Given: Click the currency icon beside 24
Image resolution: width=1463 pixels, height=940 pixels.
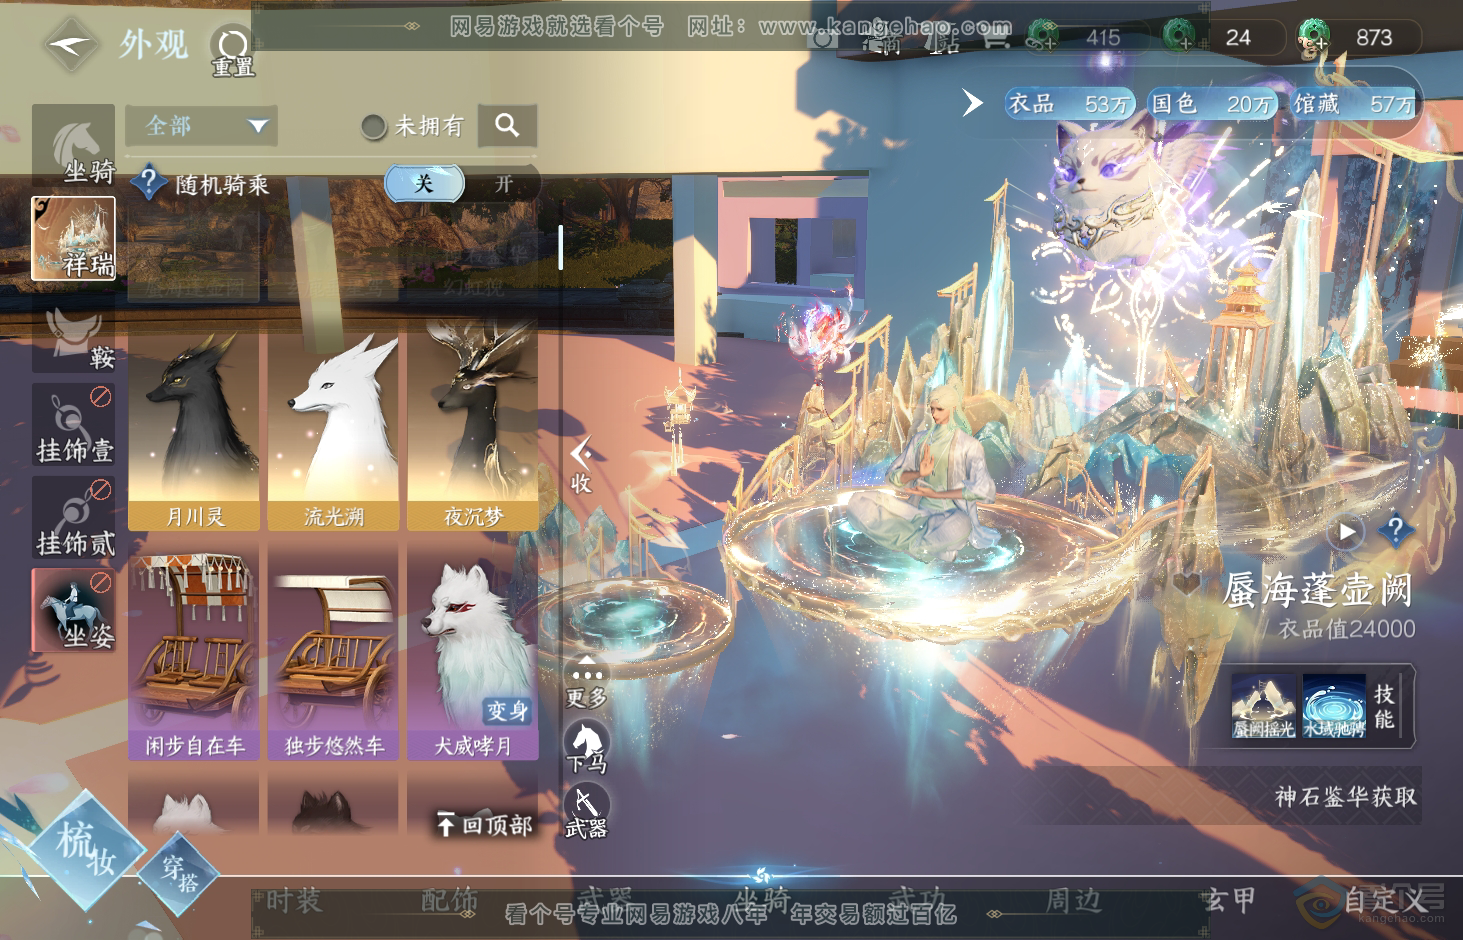Looking at the screenshot, I should coord(1180,37).
